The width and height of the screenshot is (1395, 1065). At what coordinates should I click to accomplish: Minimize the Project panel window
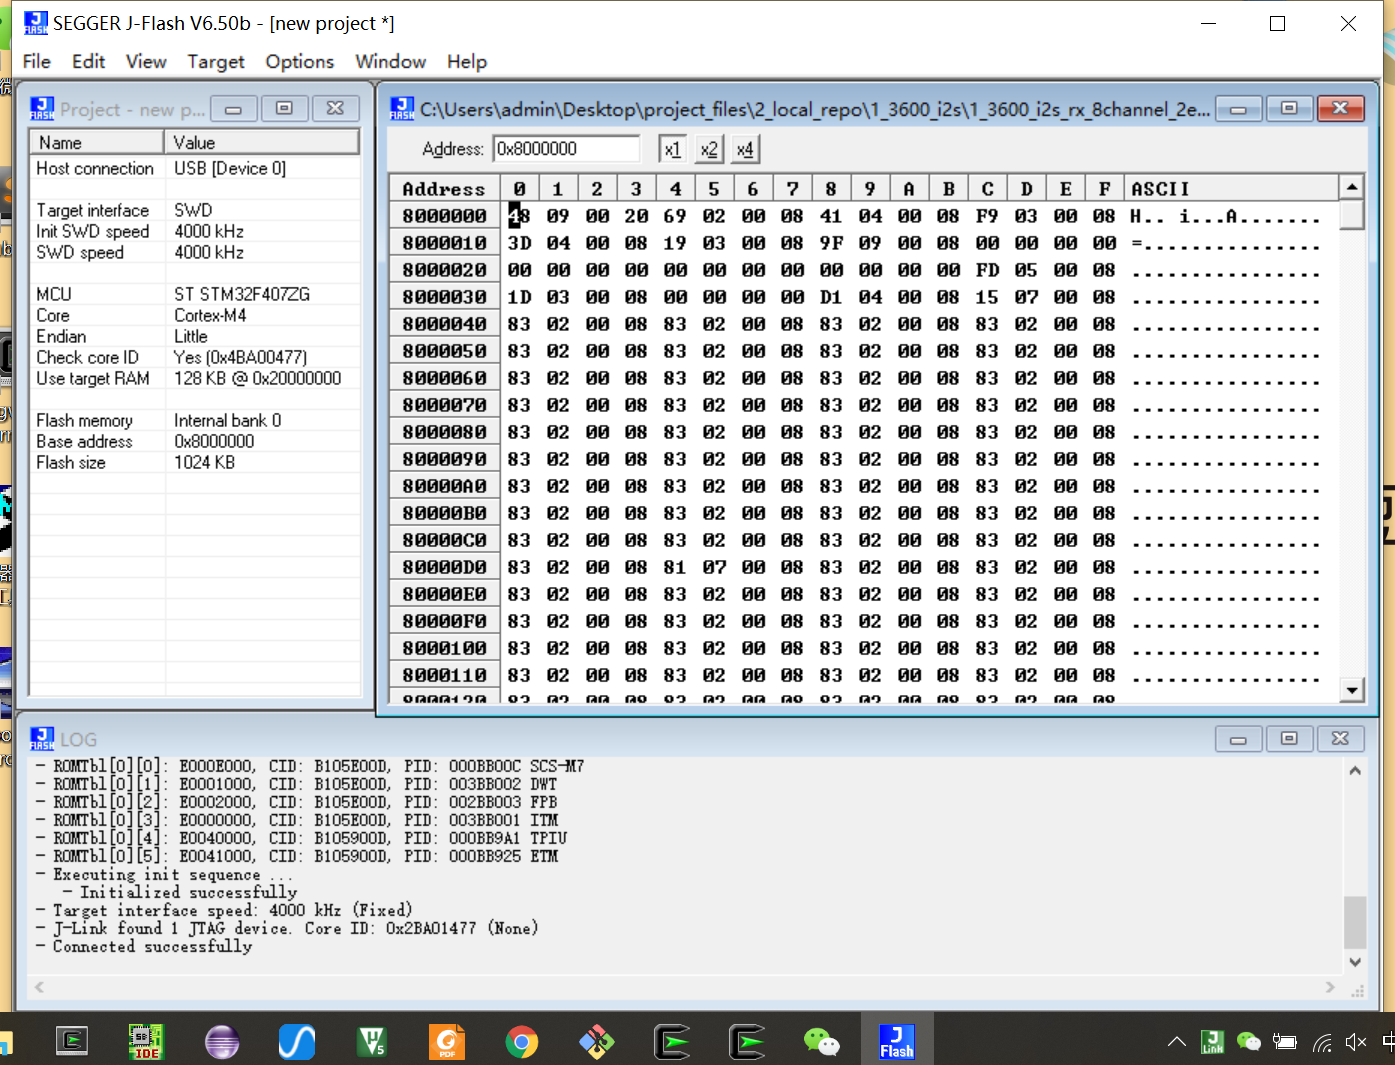click(x=233, y=108)
